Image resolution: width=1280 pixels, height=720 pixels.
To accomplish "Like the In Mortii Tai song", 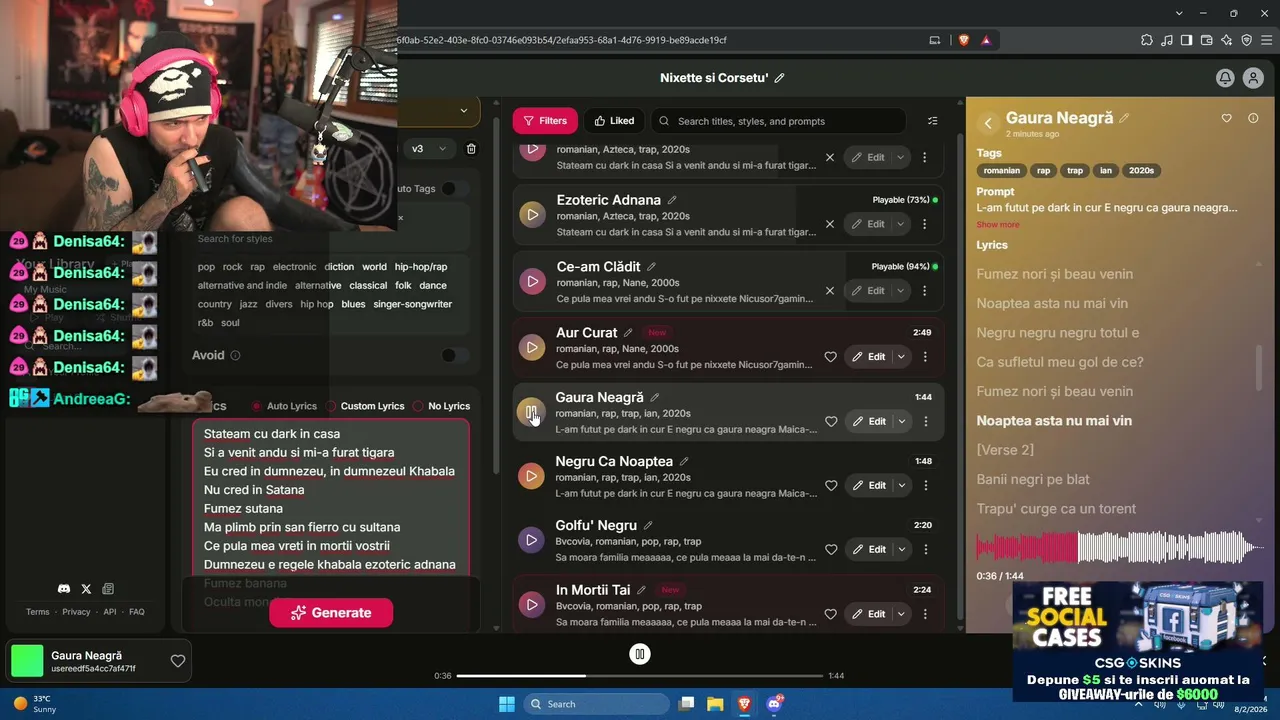I will point(830,614).
